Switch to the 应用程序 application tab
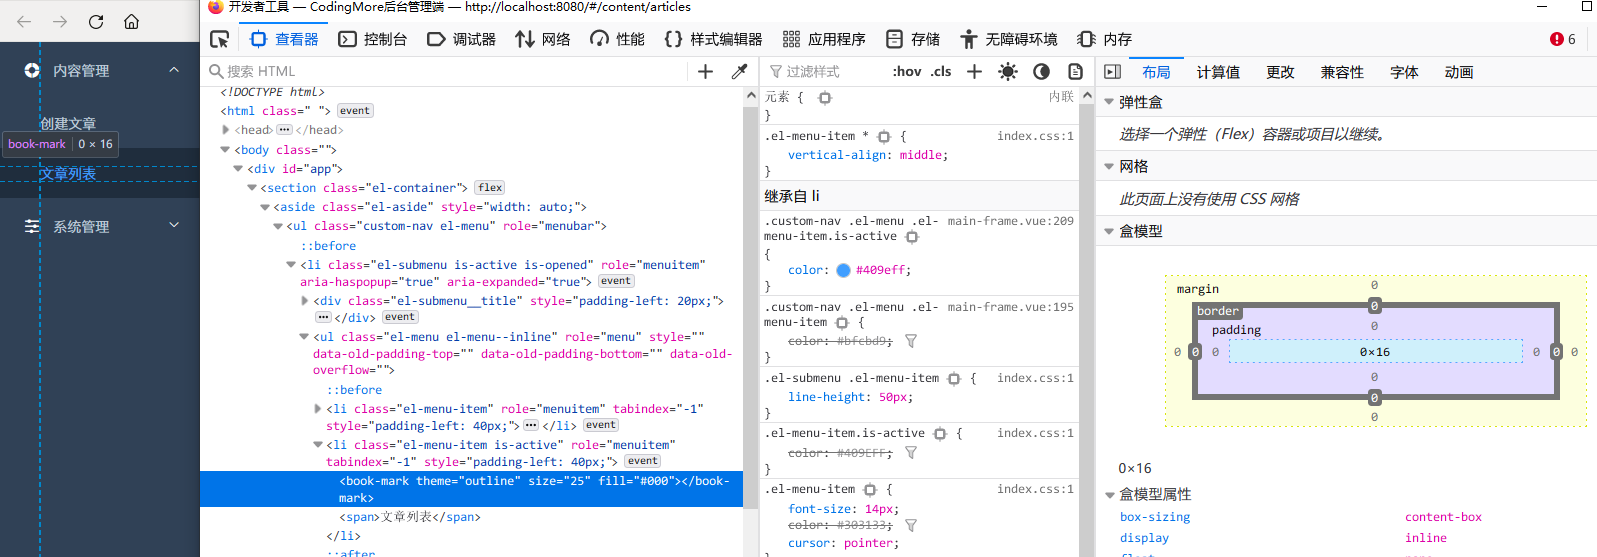The height and width of the screenshot is (557, 1597). (824, 39)
